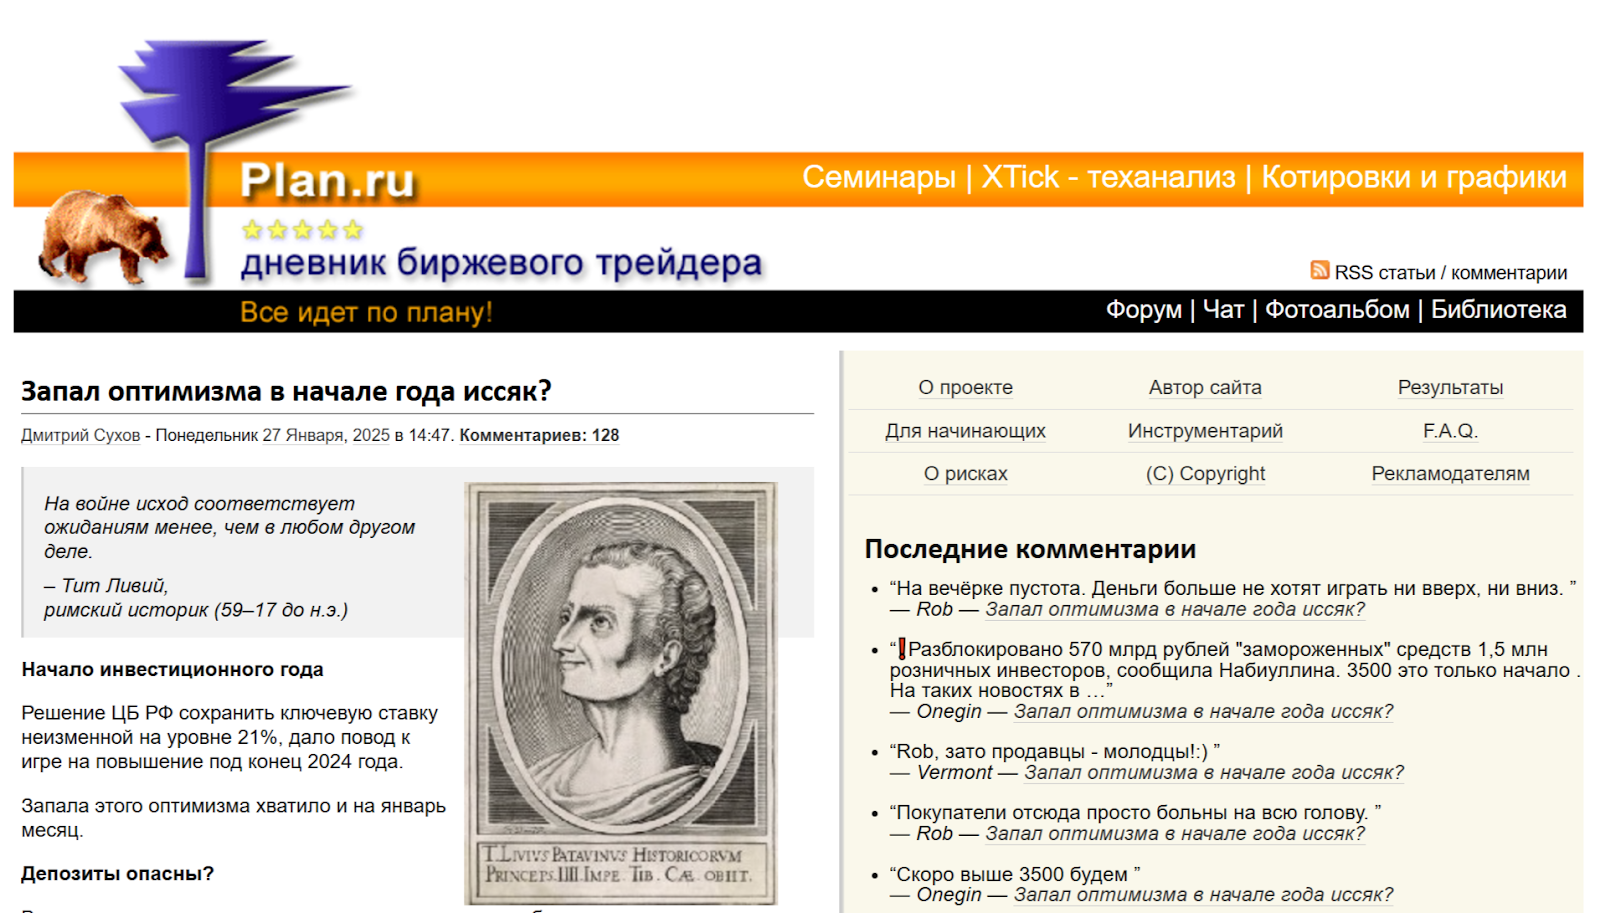Open article link under Rob's 'На вечёрке пустота' comment

point(1174,609)
